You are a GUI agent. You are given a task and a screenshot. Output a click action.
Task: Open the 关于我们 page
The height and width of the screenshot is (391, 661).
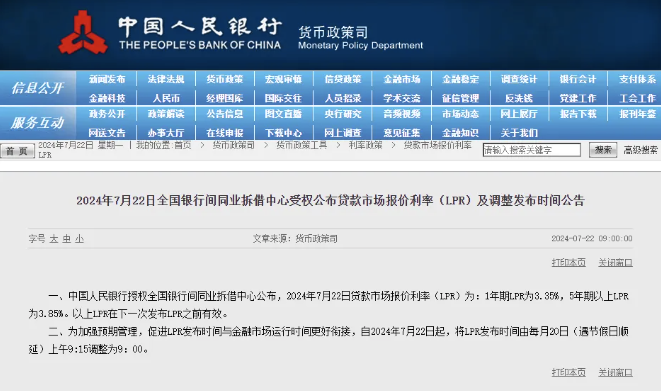tap(519, 133)
